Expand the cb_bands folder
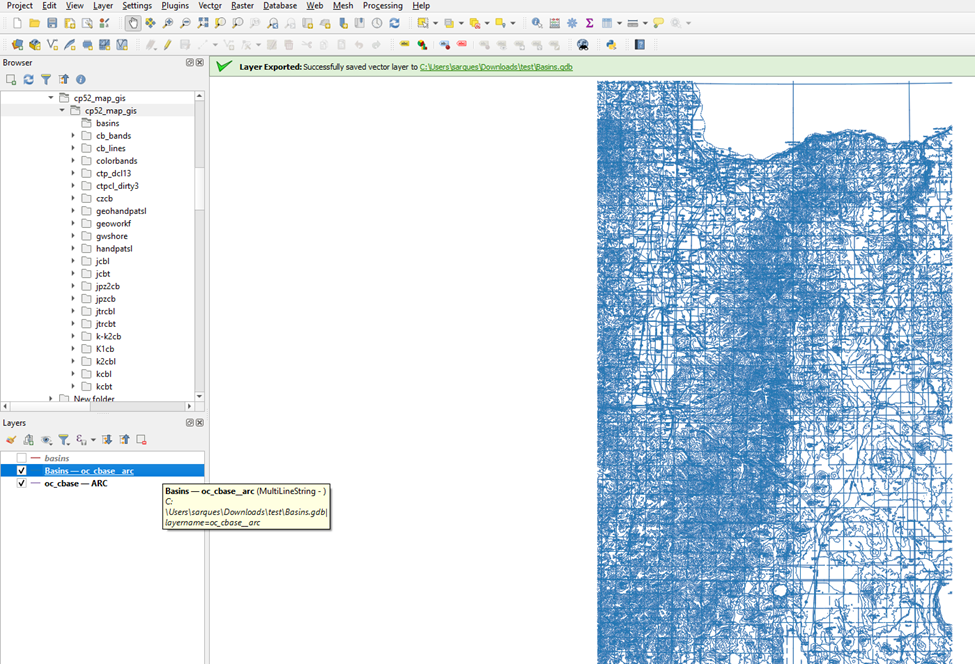The height and width of the screenshot is (664, 975). coord(73,136)
